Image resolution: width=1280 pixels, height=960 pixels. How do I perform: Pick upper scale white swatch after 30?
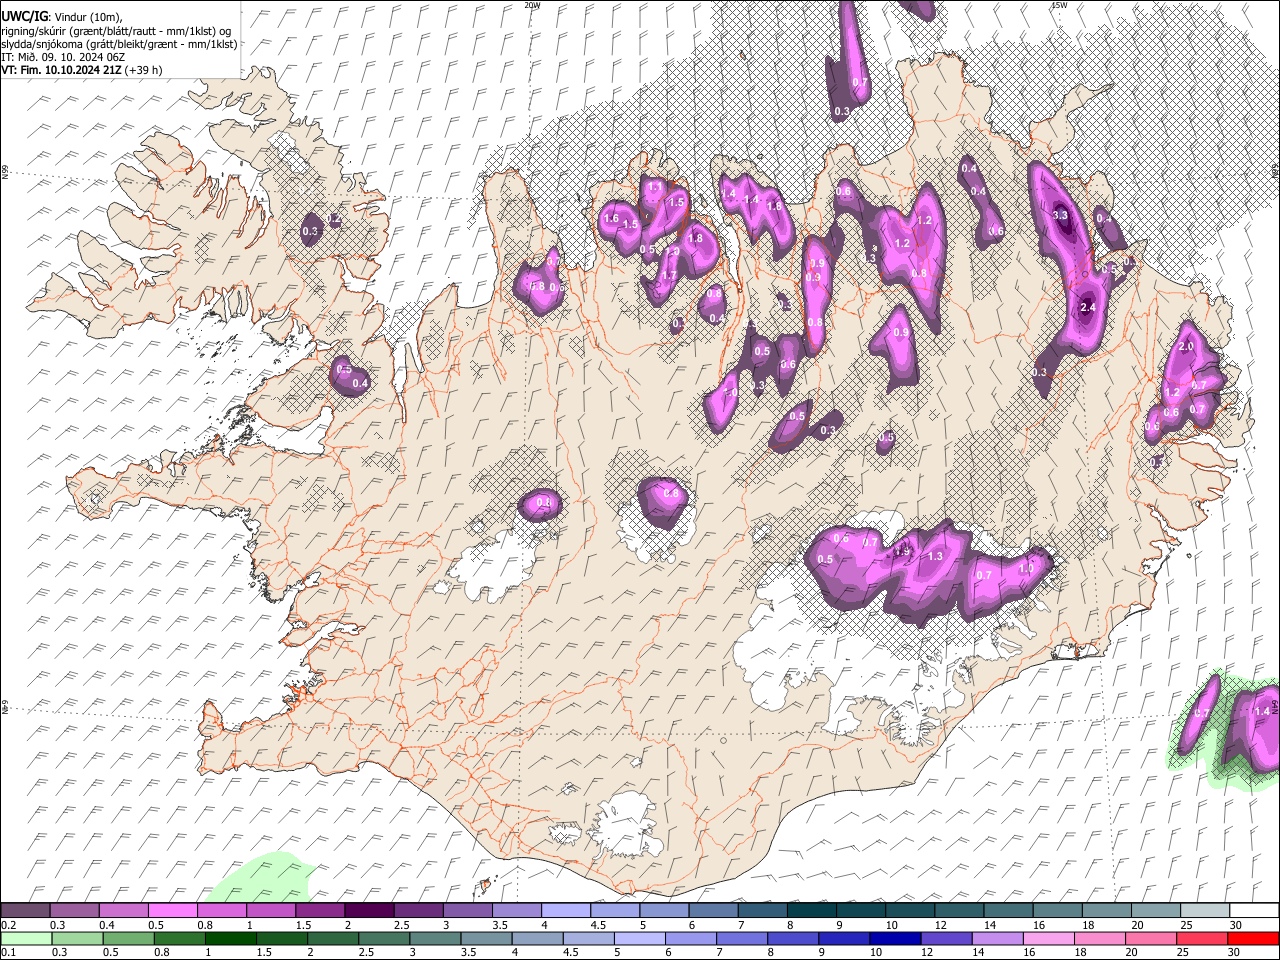(1254, 910)
